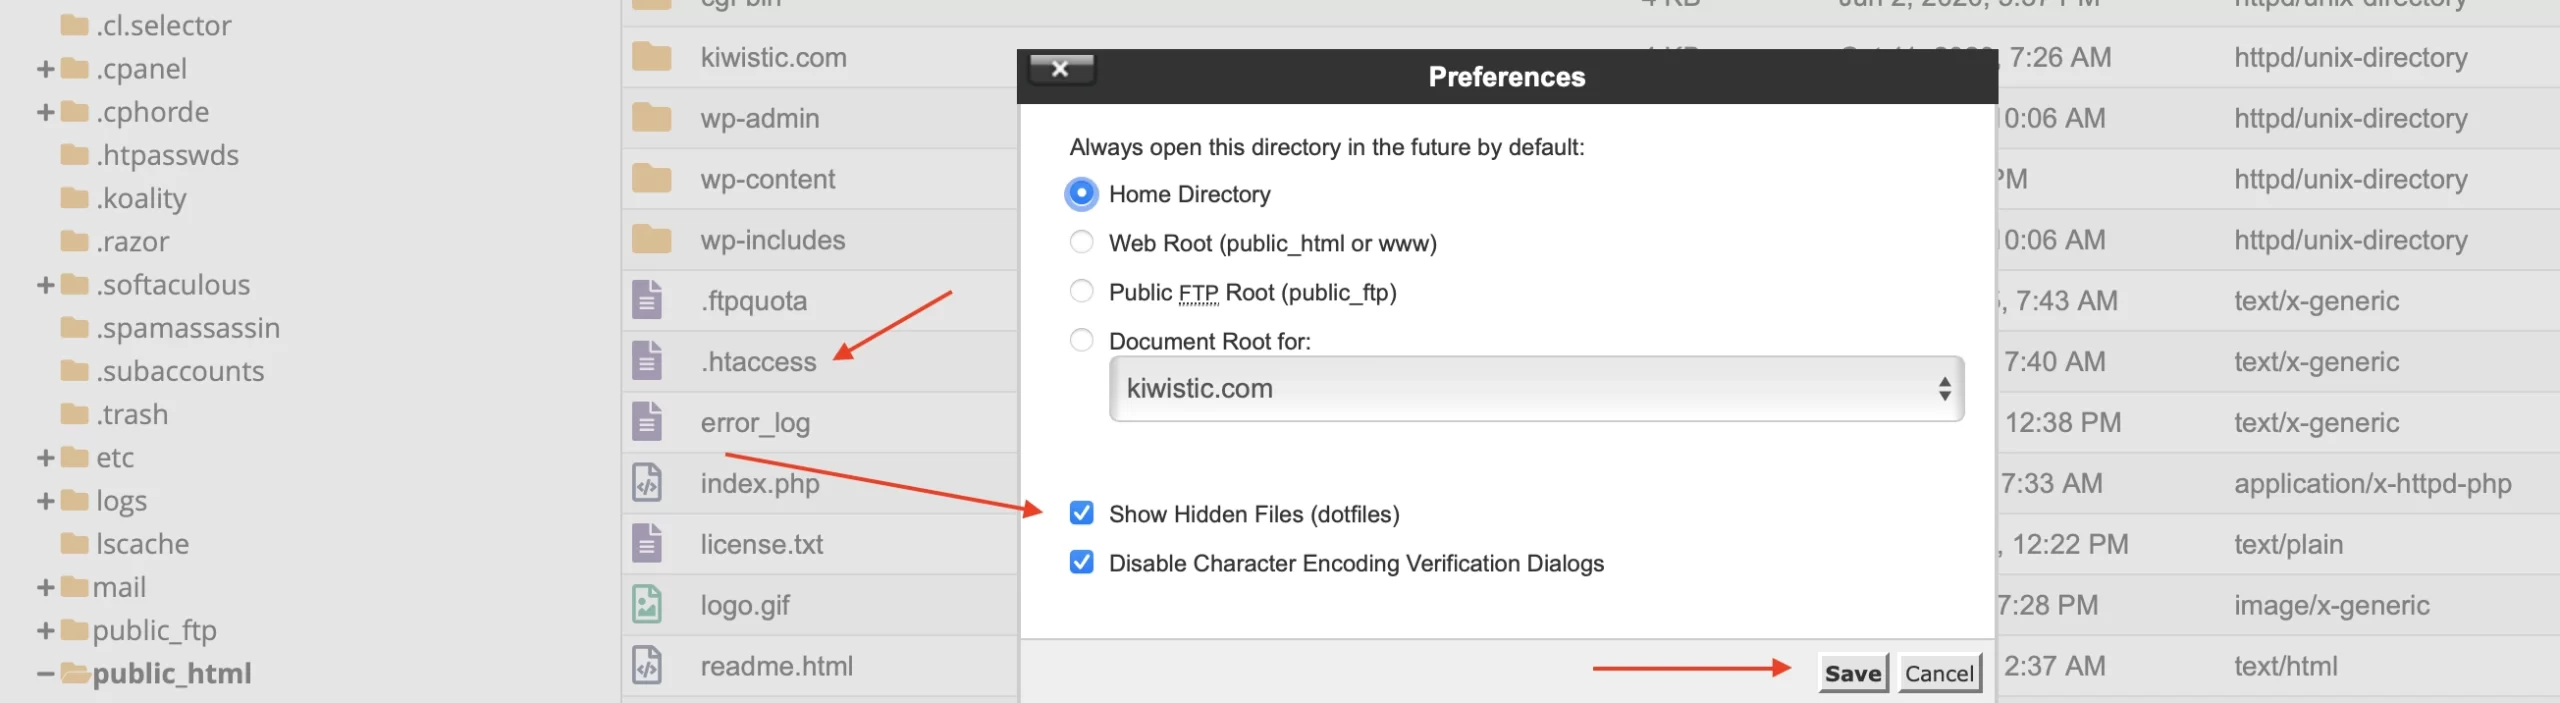Click the index.php code file icon
Image resolution: width=2560 pixels, height=703 pixels.
click(647, 483)
